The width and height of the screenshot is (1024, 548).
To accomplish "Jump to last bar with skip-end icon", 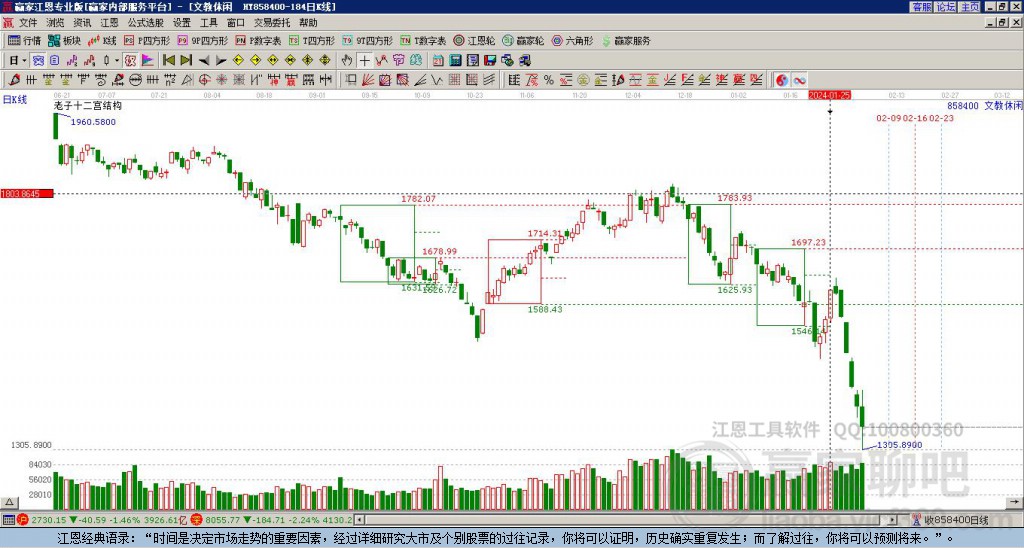I will pyautogui.click(x=186, y=61).
